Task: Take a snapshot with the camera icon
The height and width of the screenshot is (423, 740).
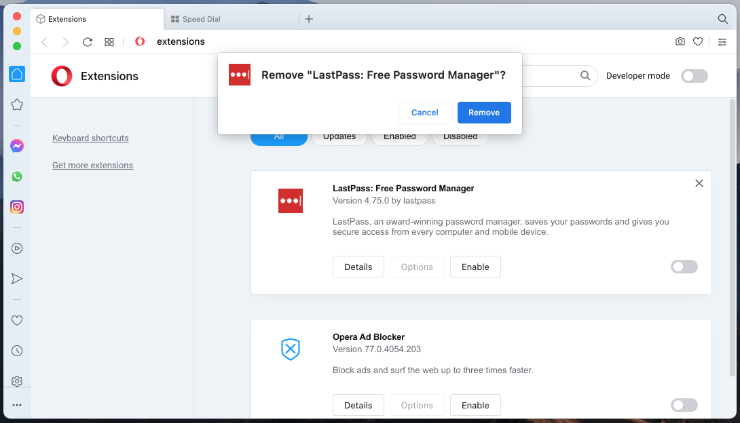Action: click(680, 42)
